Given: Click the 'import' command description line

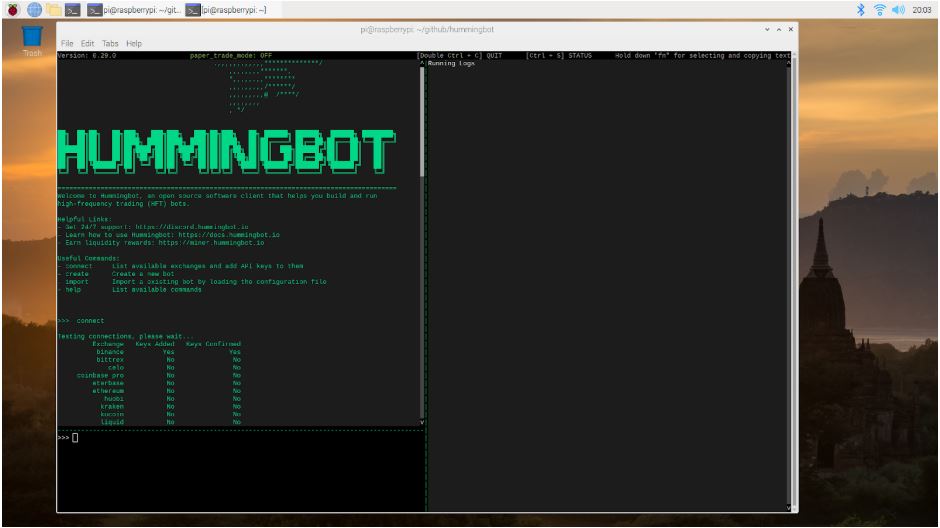Looking at the screenshot, I should tap(192, 282).
